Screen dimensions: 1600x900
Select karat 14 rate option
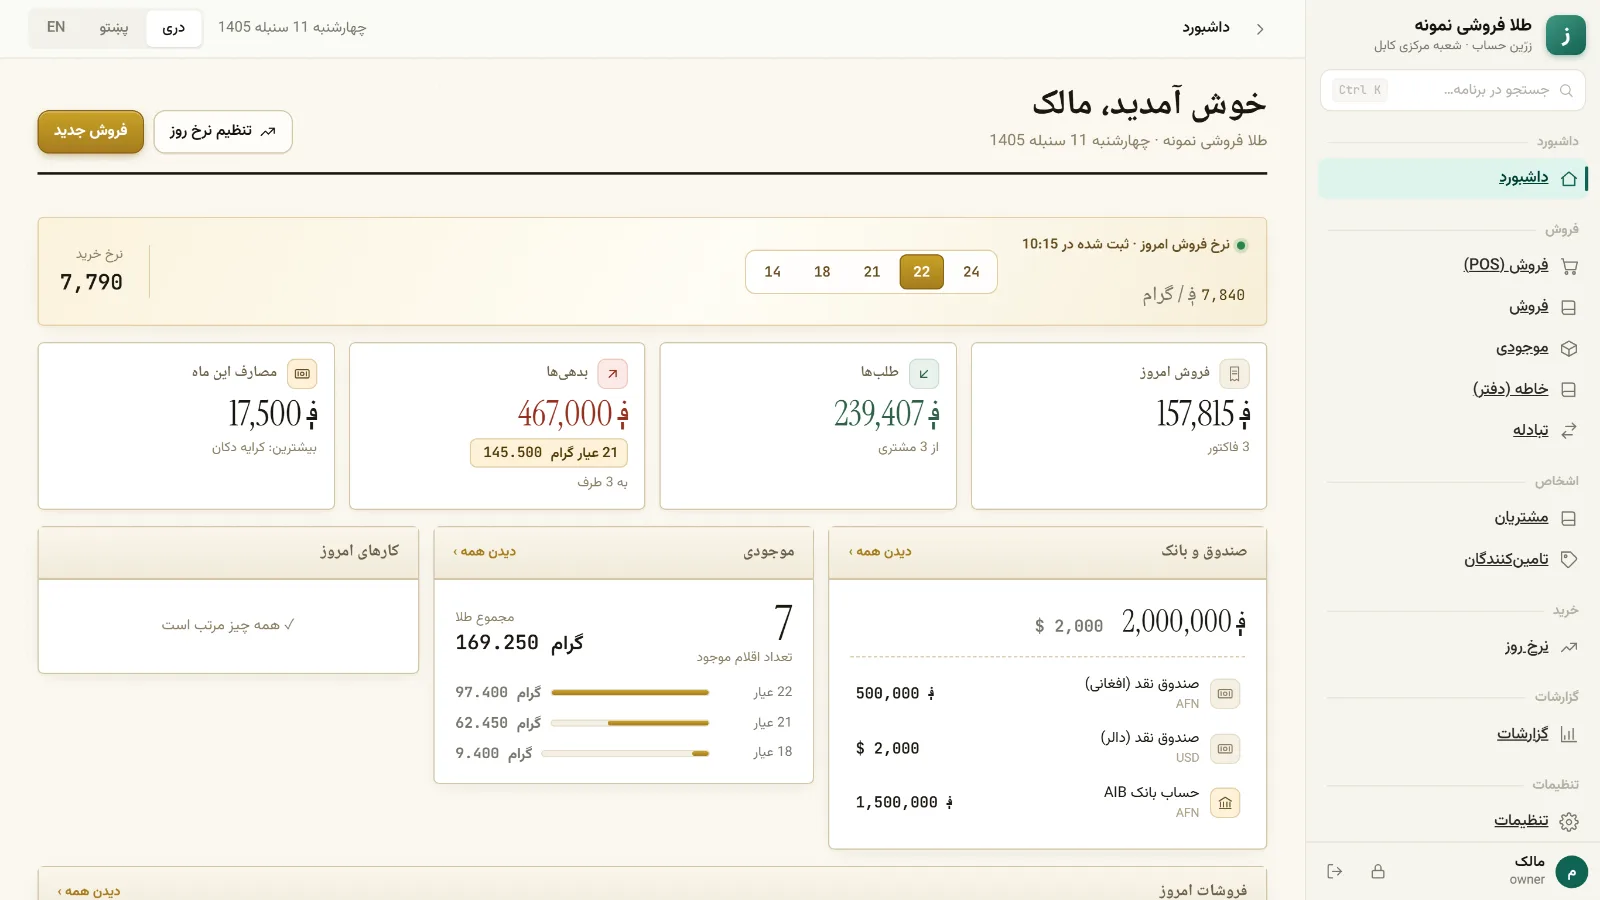(x=773, y=272)
